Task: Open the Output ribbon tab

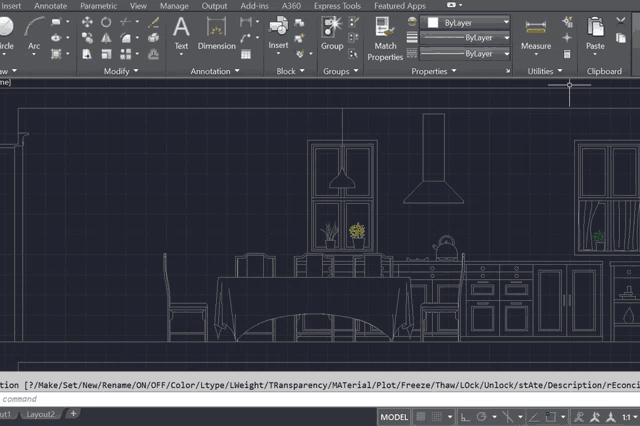Action: (x=214, y=6)
